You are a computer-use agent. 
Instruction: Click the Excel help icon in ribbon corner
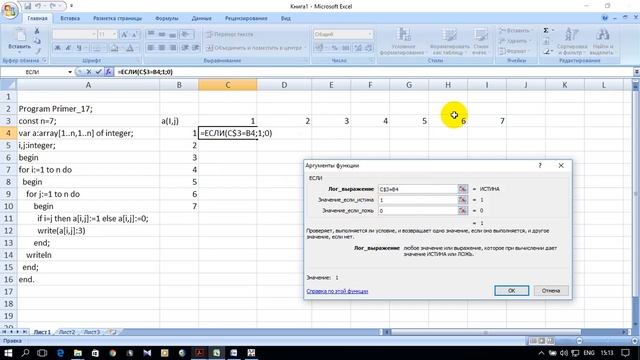click(605, 18)
